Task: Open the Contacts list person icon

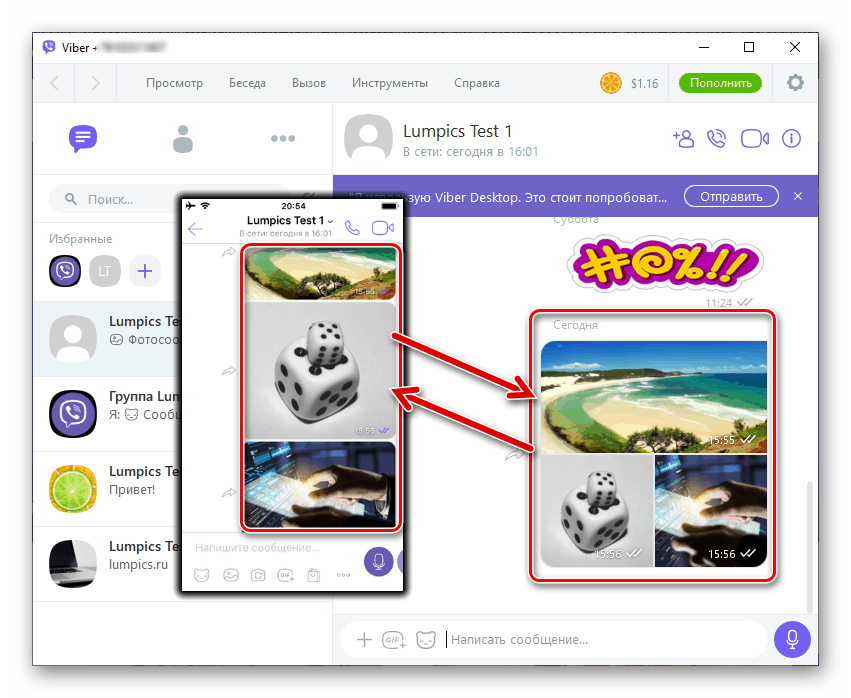Action: 183,138
